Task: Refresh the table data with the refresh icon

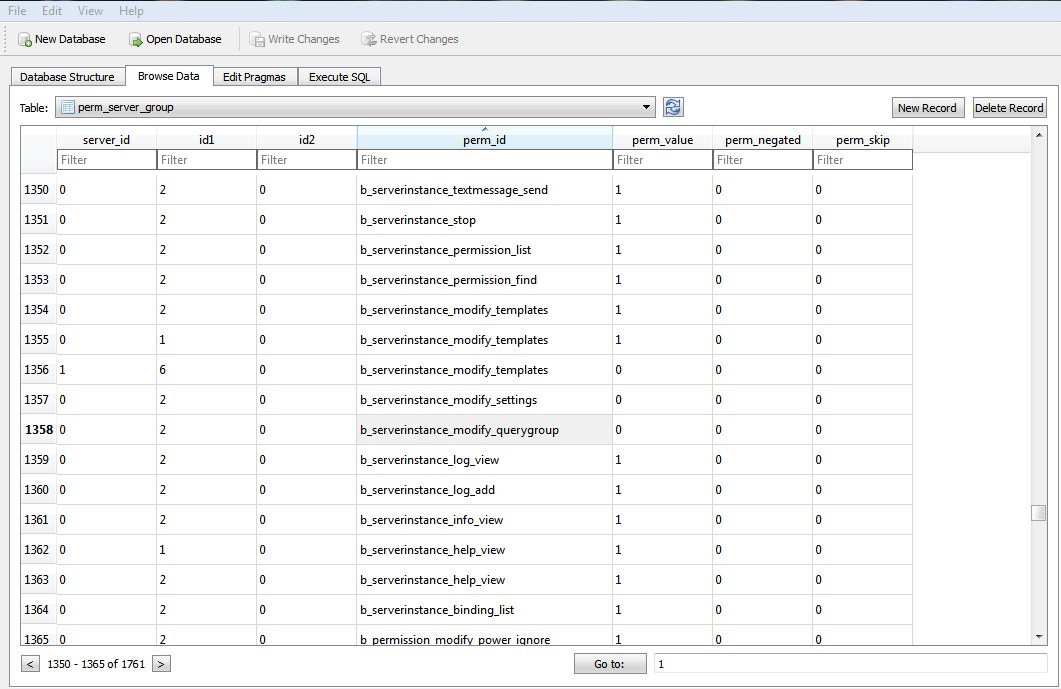Action: click(x=673, y=107)
